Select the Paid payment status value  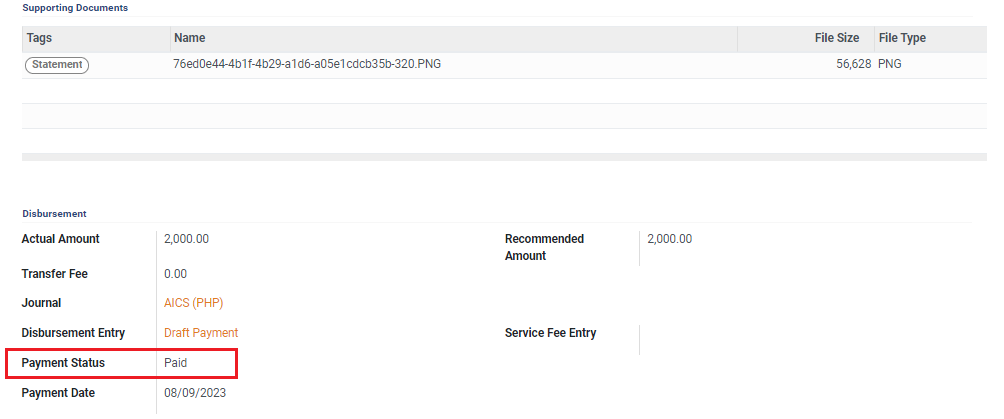pos(176,363)
